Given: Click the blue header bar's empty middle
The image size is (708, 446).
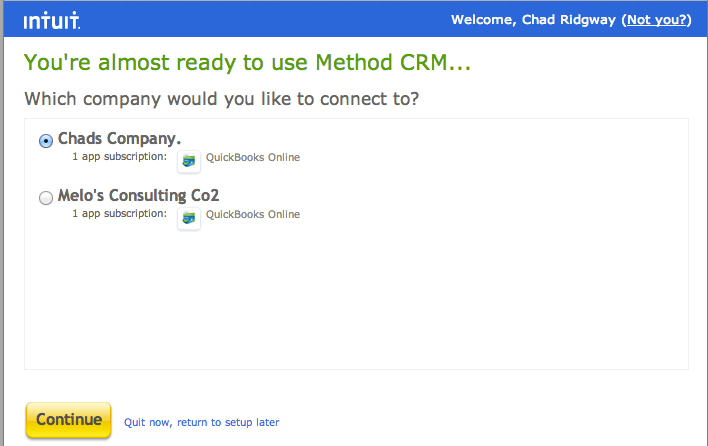Looking at the screenshot, I should pos(260,20).
